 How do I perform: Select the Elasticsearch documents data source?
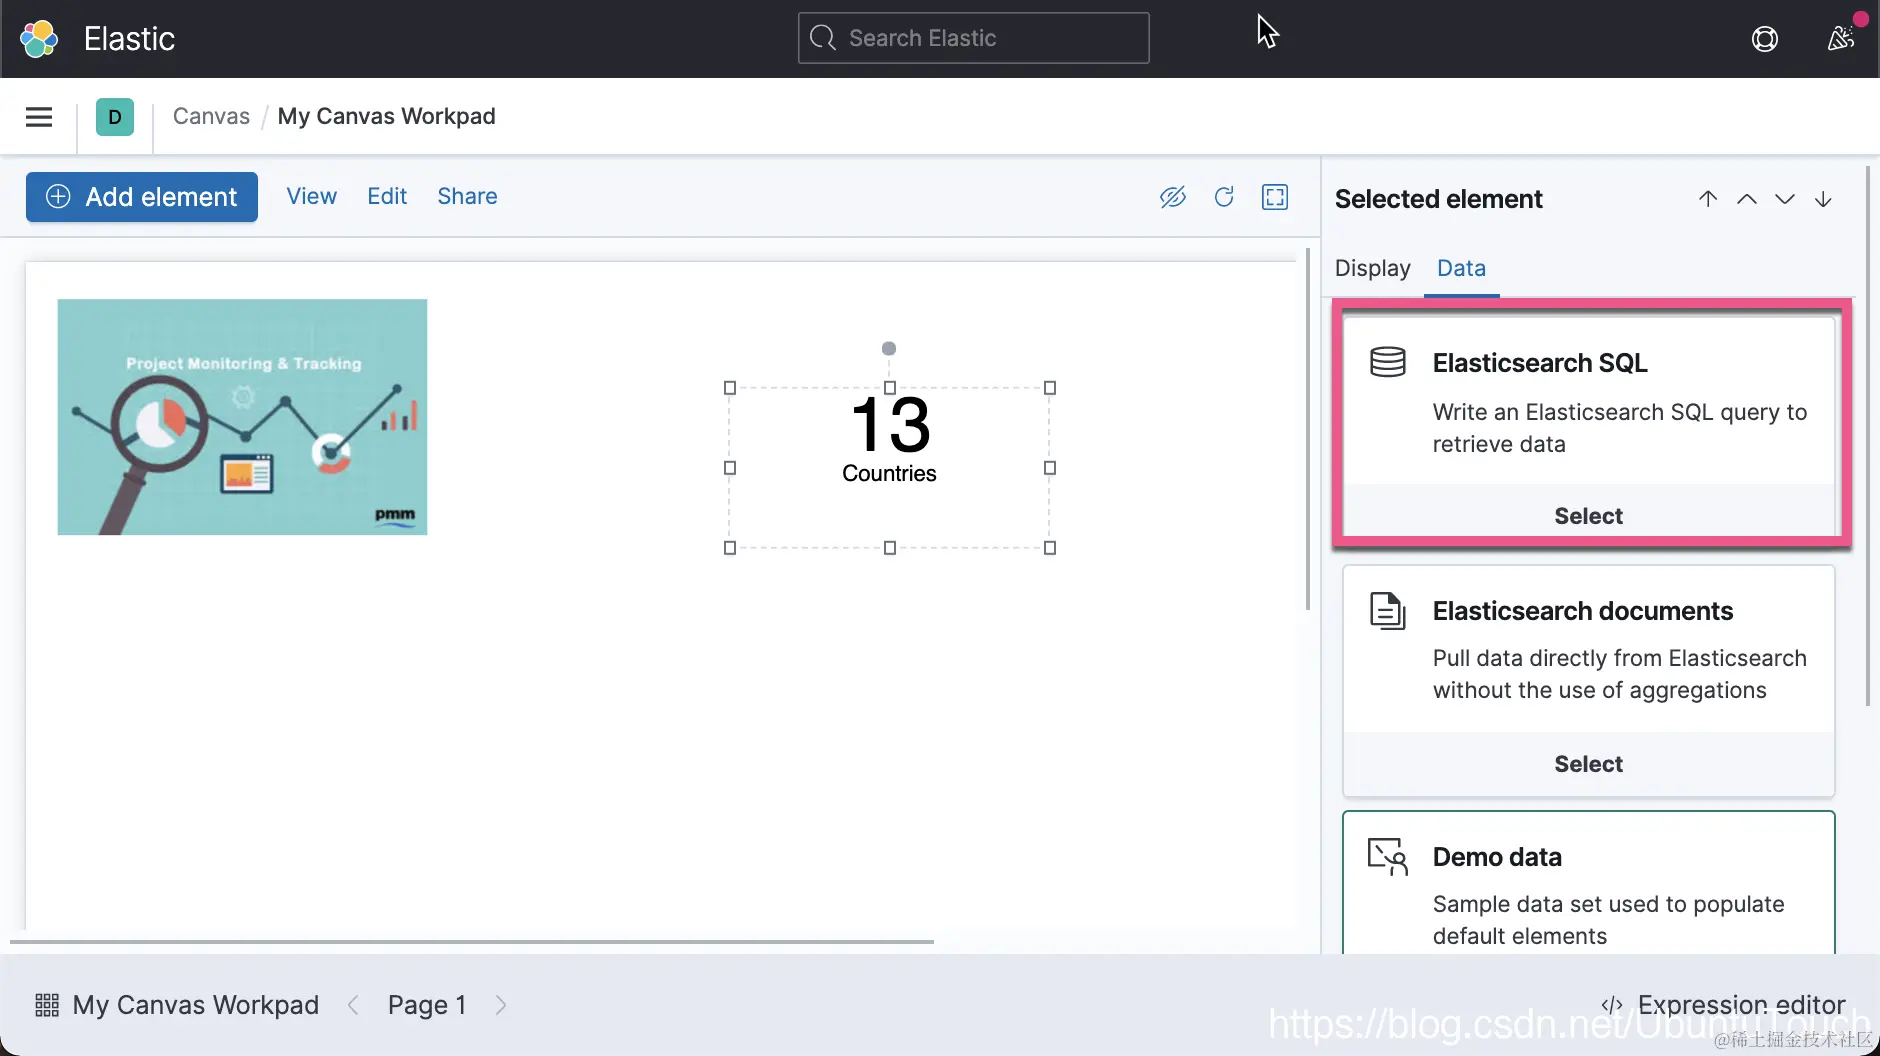tap(1588, 764)
